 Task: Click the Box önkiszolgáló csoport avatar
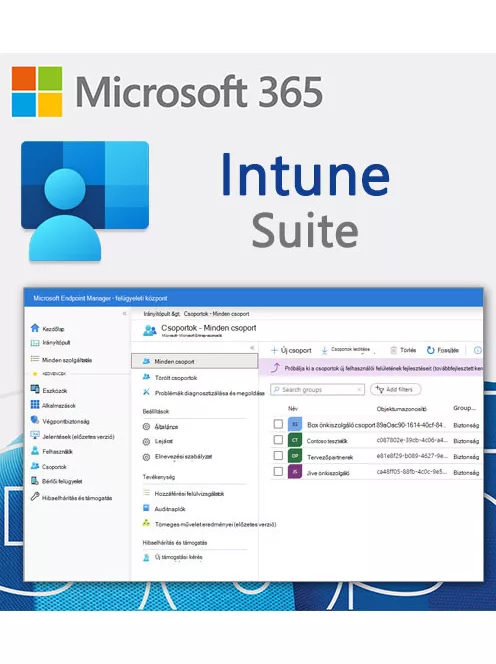pos(295,424)
